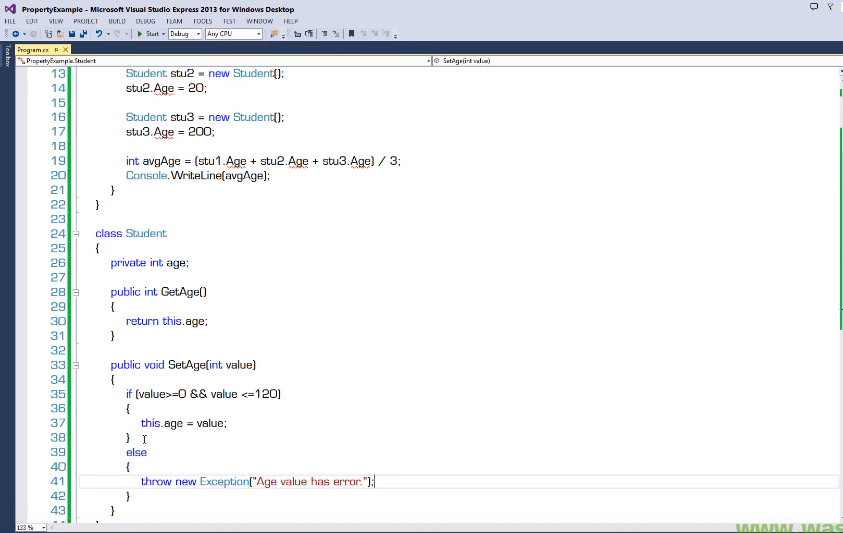Viewport: 843px width, 533px height.
Task: Click the Find in Files toolbar icon
Action: (x=274, y=34)
